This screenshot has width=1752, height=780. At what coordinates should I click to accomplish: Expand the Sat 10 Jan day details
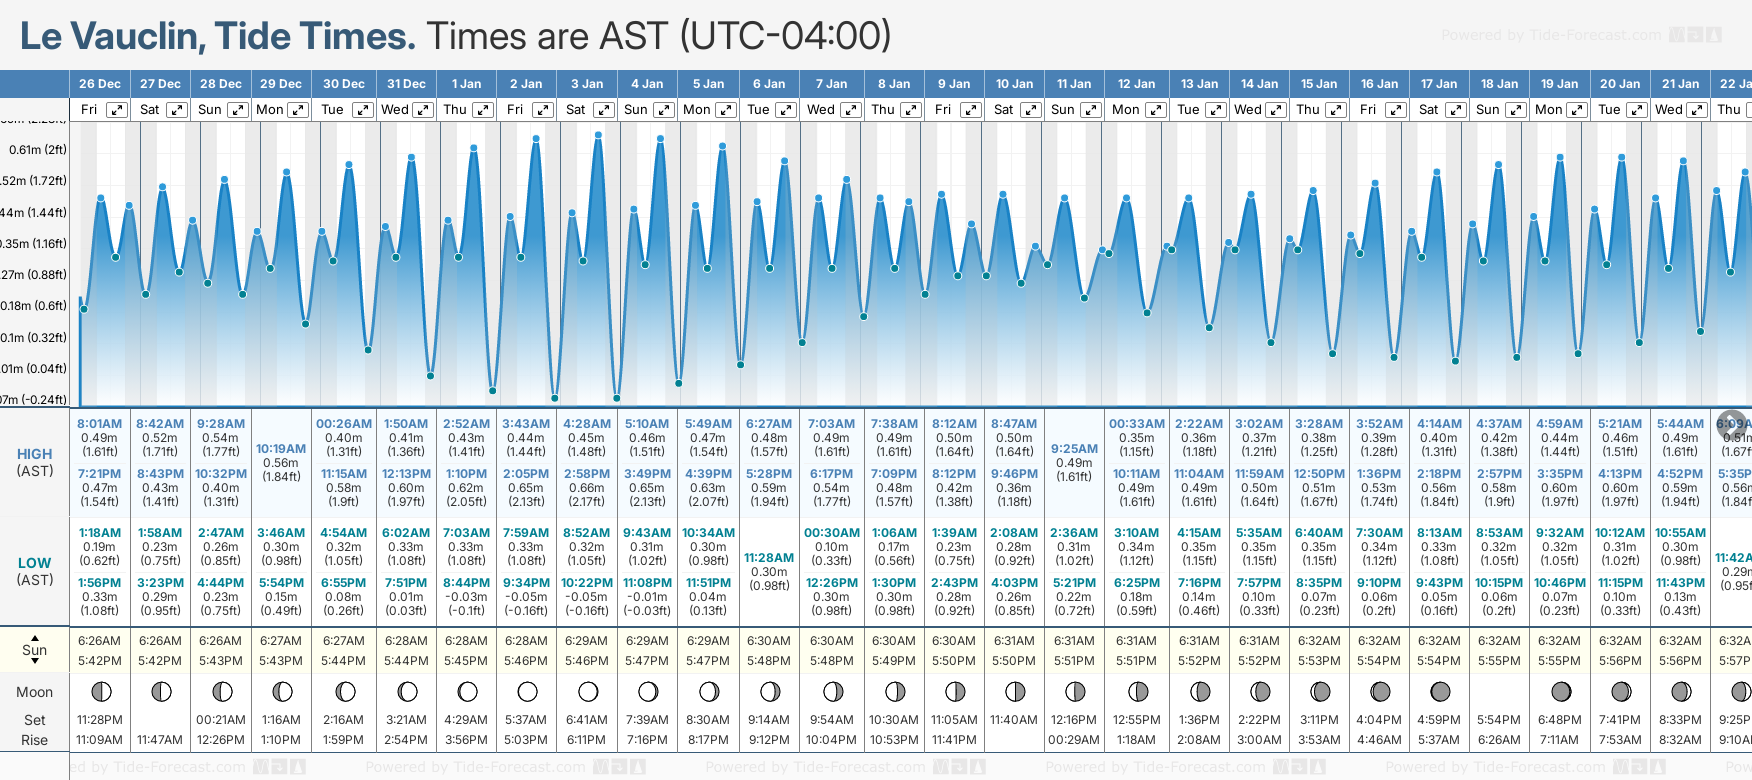pos(1030,110)
